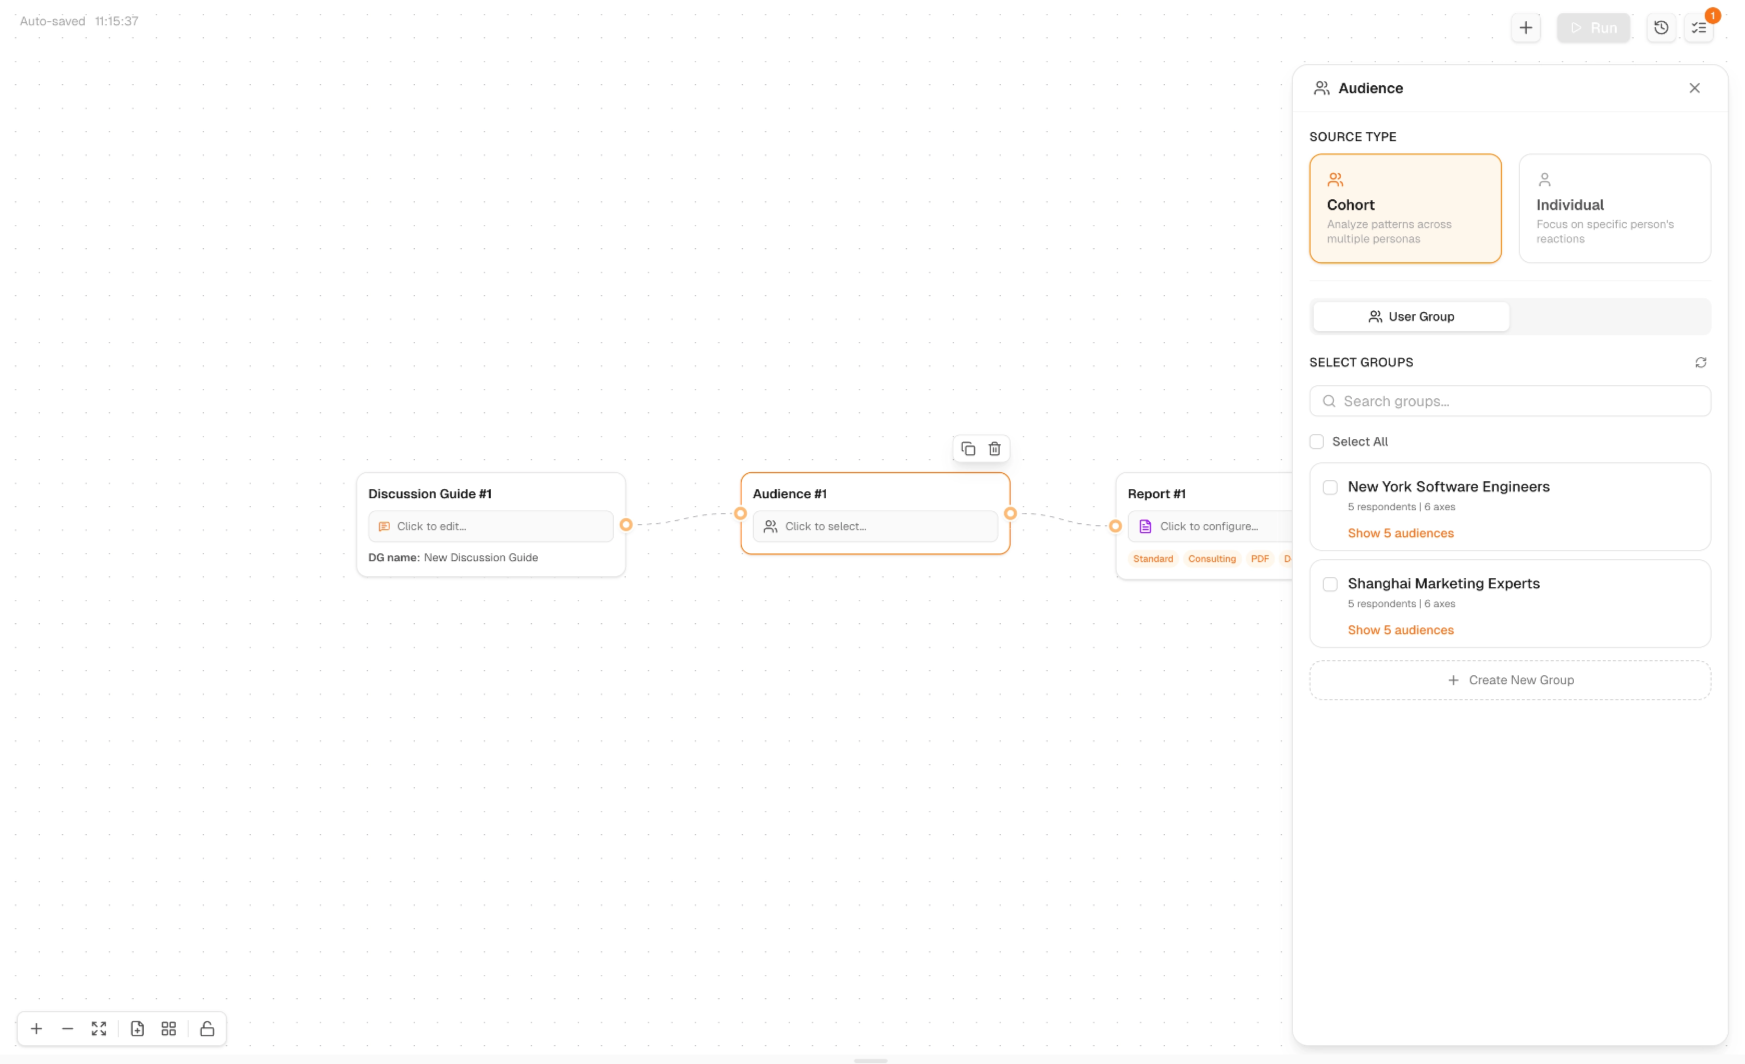Click the Report #1 input connector
Image resolution: width=1745 pixels, height=1064 pixels.
[1115, 526]
